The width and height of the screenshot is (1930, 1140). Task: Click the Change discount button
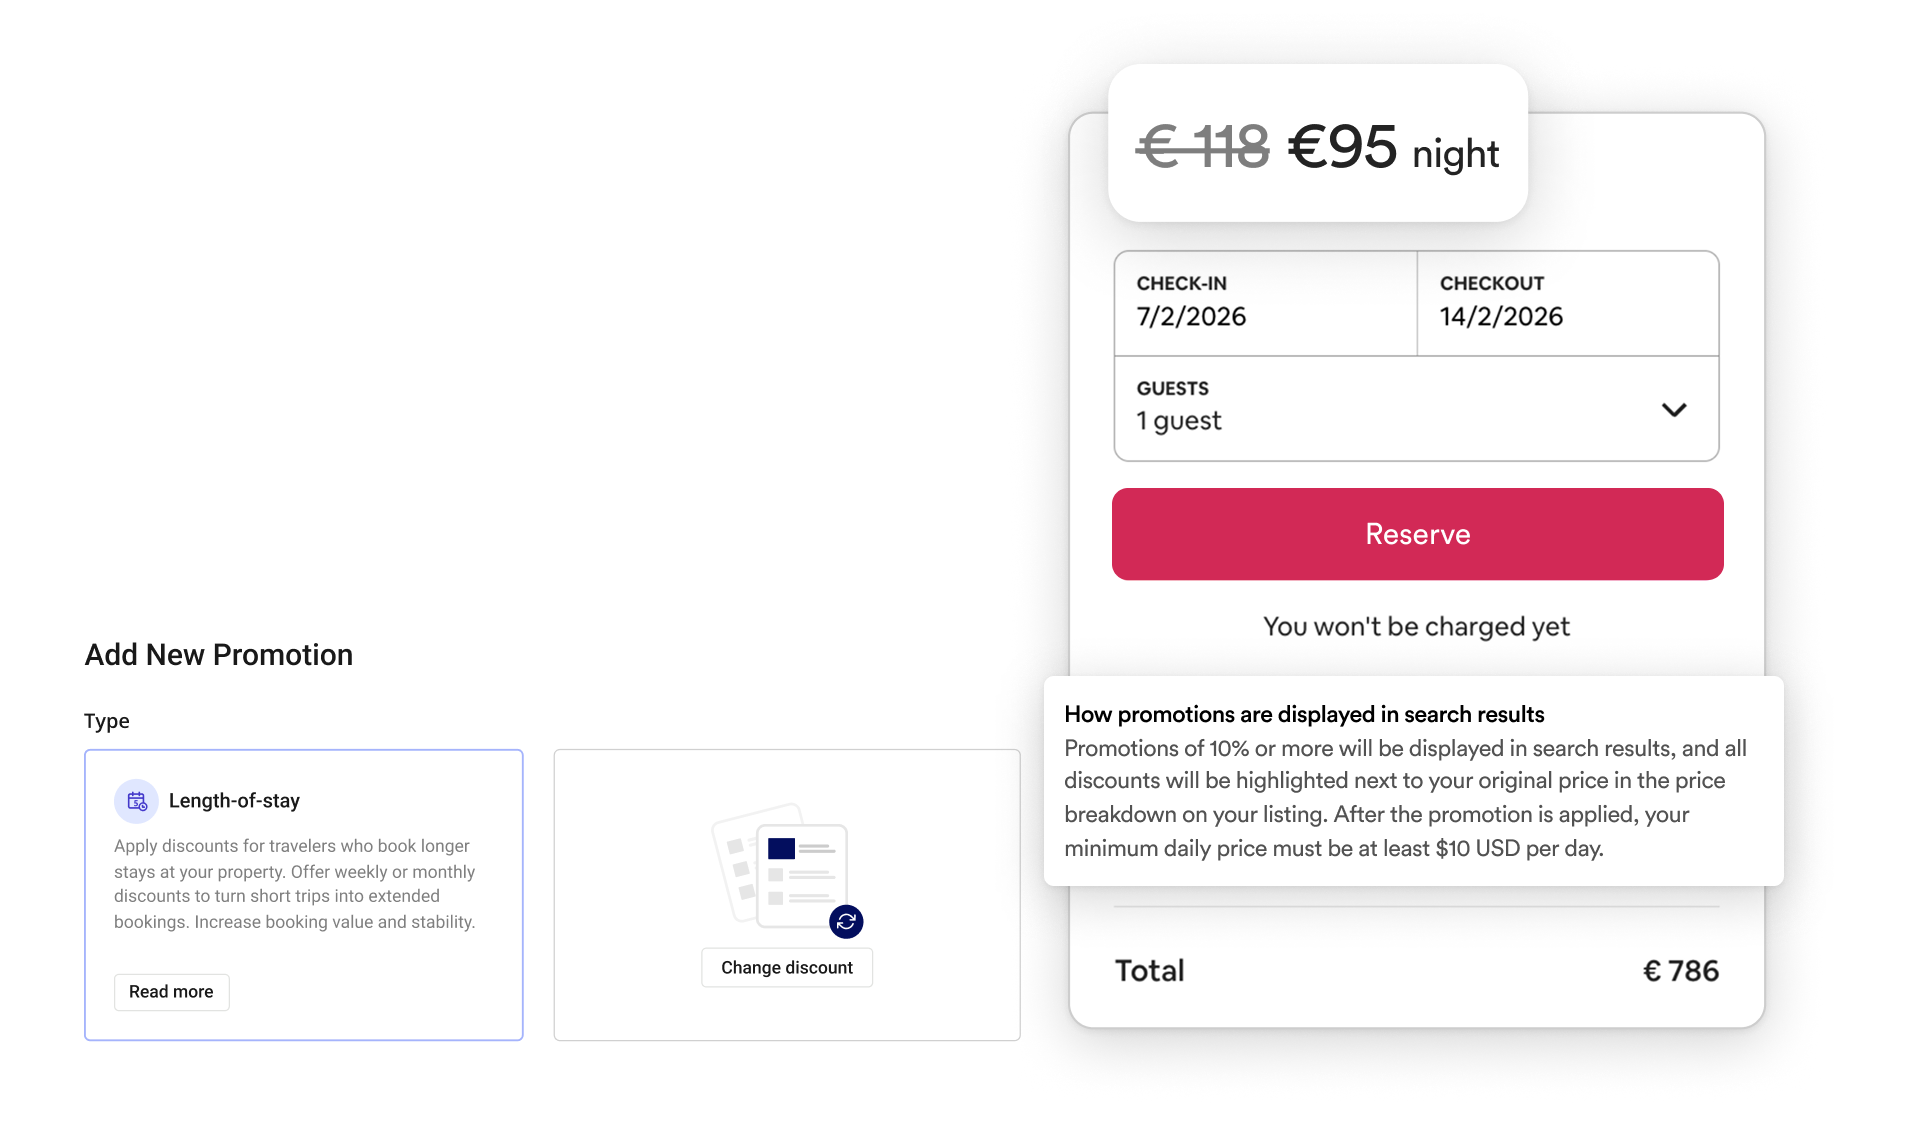(787, 968)
